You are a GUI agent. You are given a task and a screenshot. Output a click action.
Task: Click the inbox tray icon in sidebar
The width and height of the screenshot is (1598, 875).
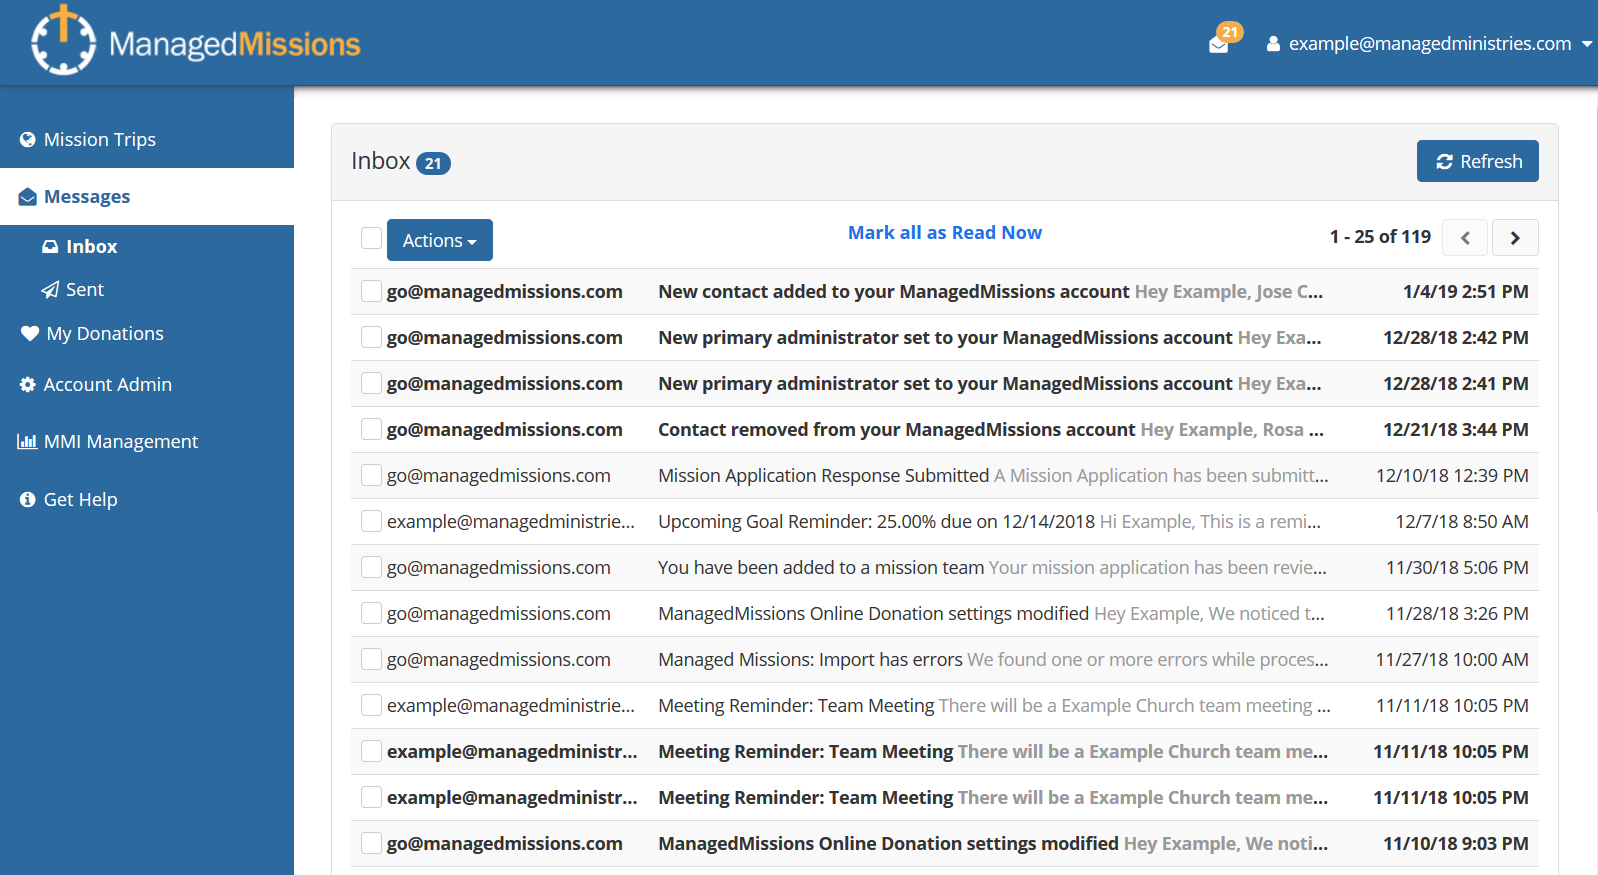coord(50,246)
